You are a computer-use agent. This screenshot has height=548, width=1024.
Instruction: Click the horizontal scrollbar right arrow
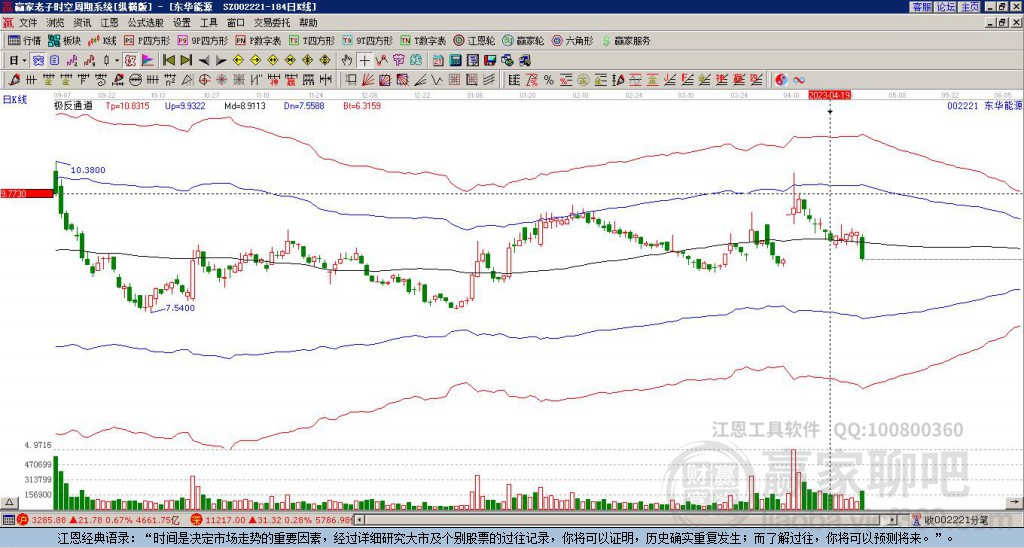(x=891, y=520)
